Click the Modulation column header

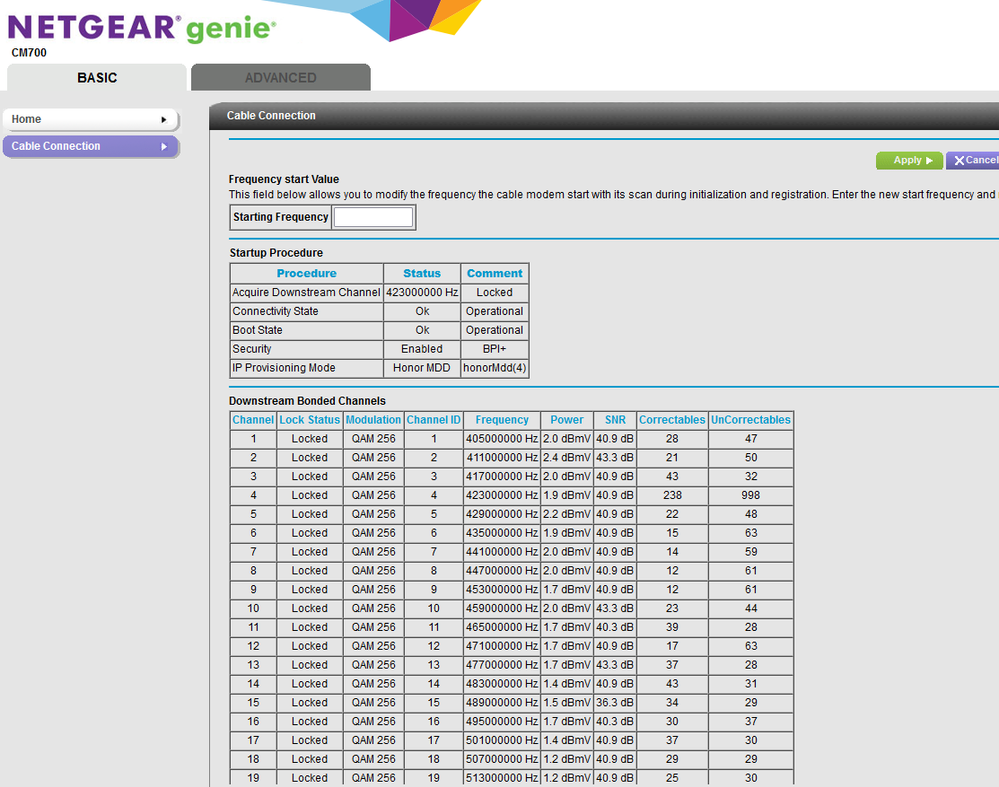point(373,420)
